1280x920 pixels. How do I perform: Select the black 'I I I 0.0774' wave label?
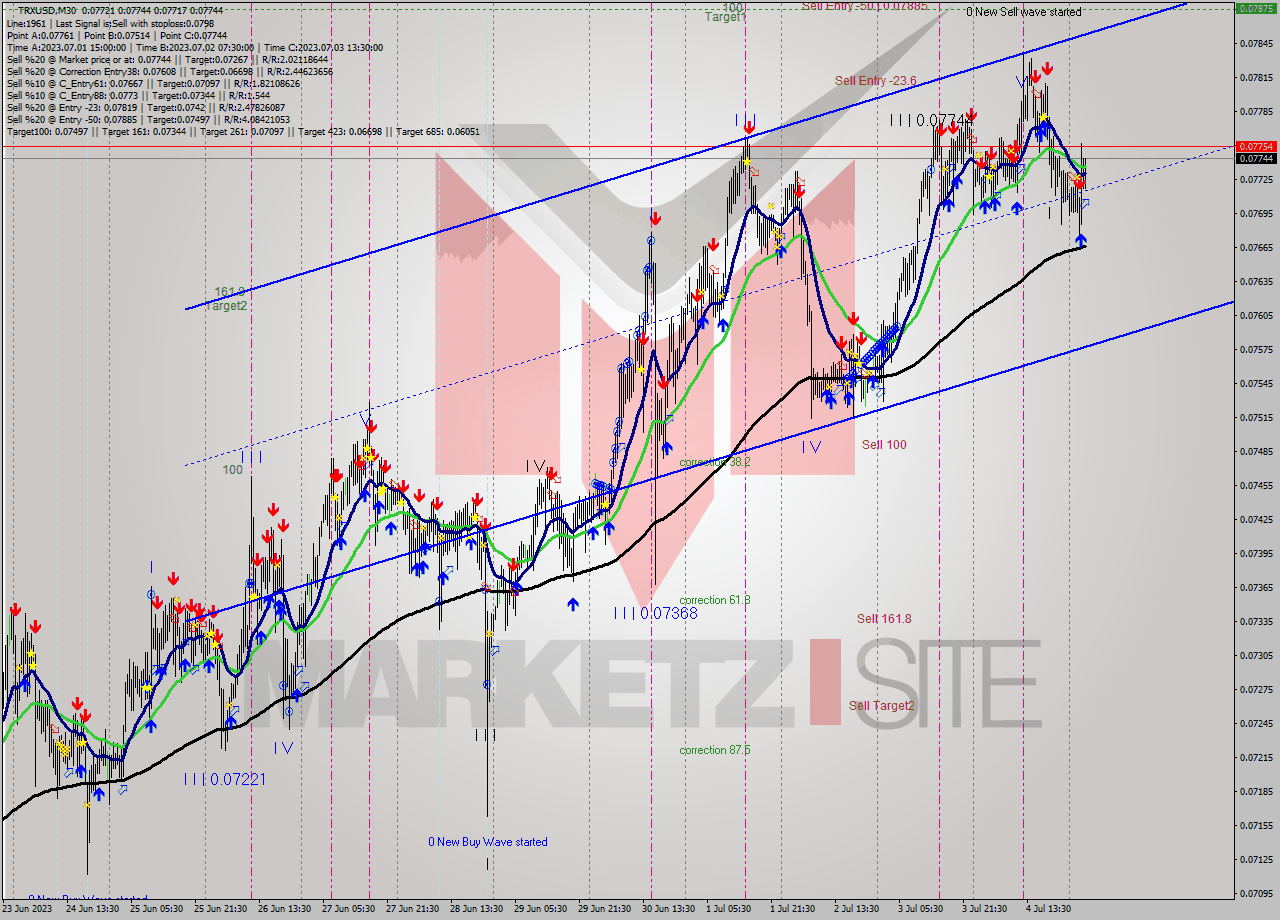pyautogui.click(x=930, y=121)
